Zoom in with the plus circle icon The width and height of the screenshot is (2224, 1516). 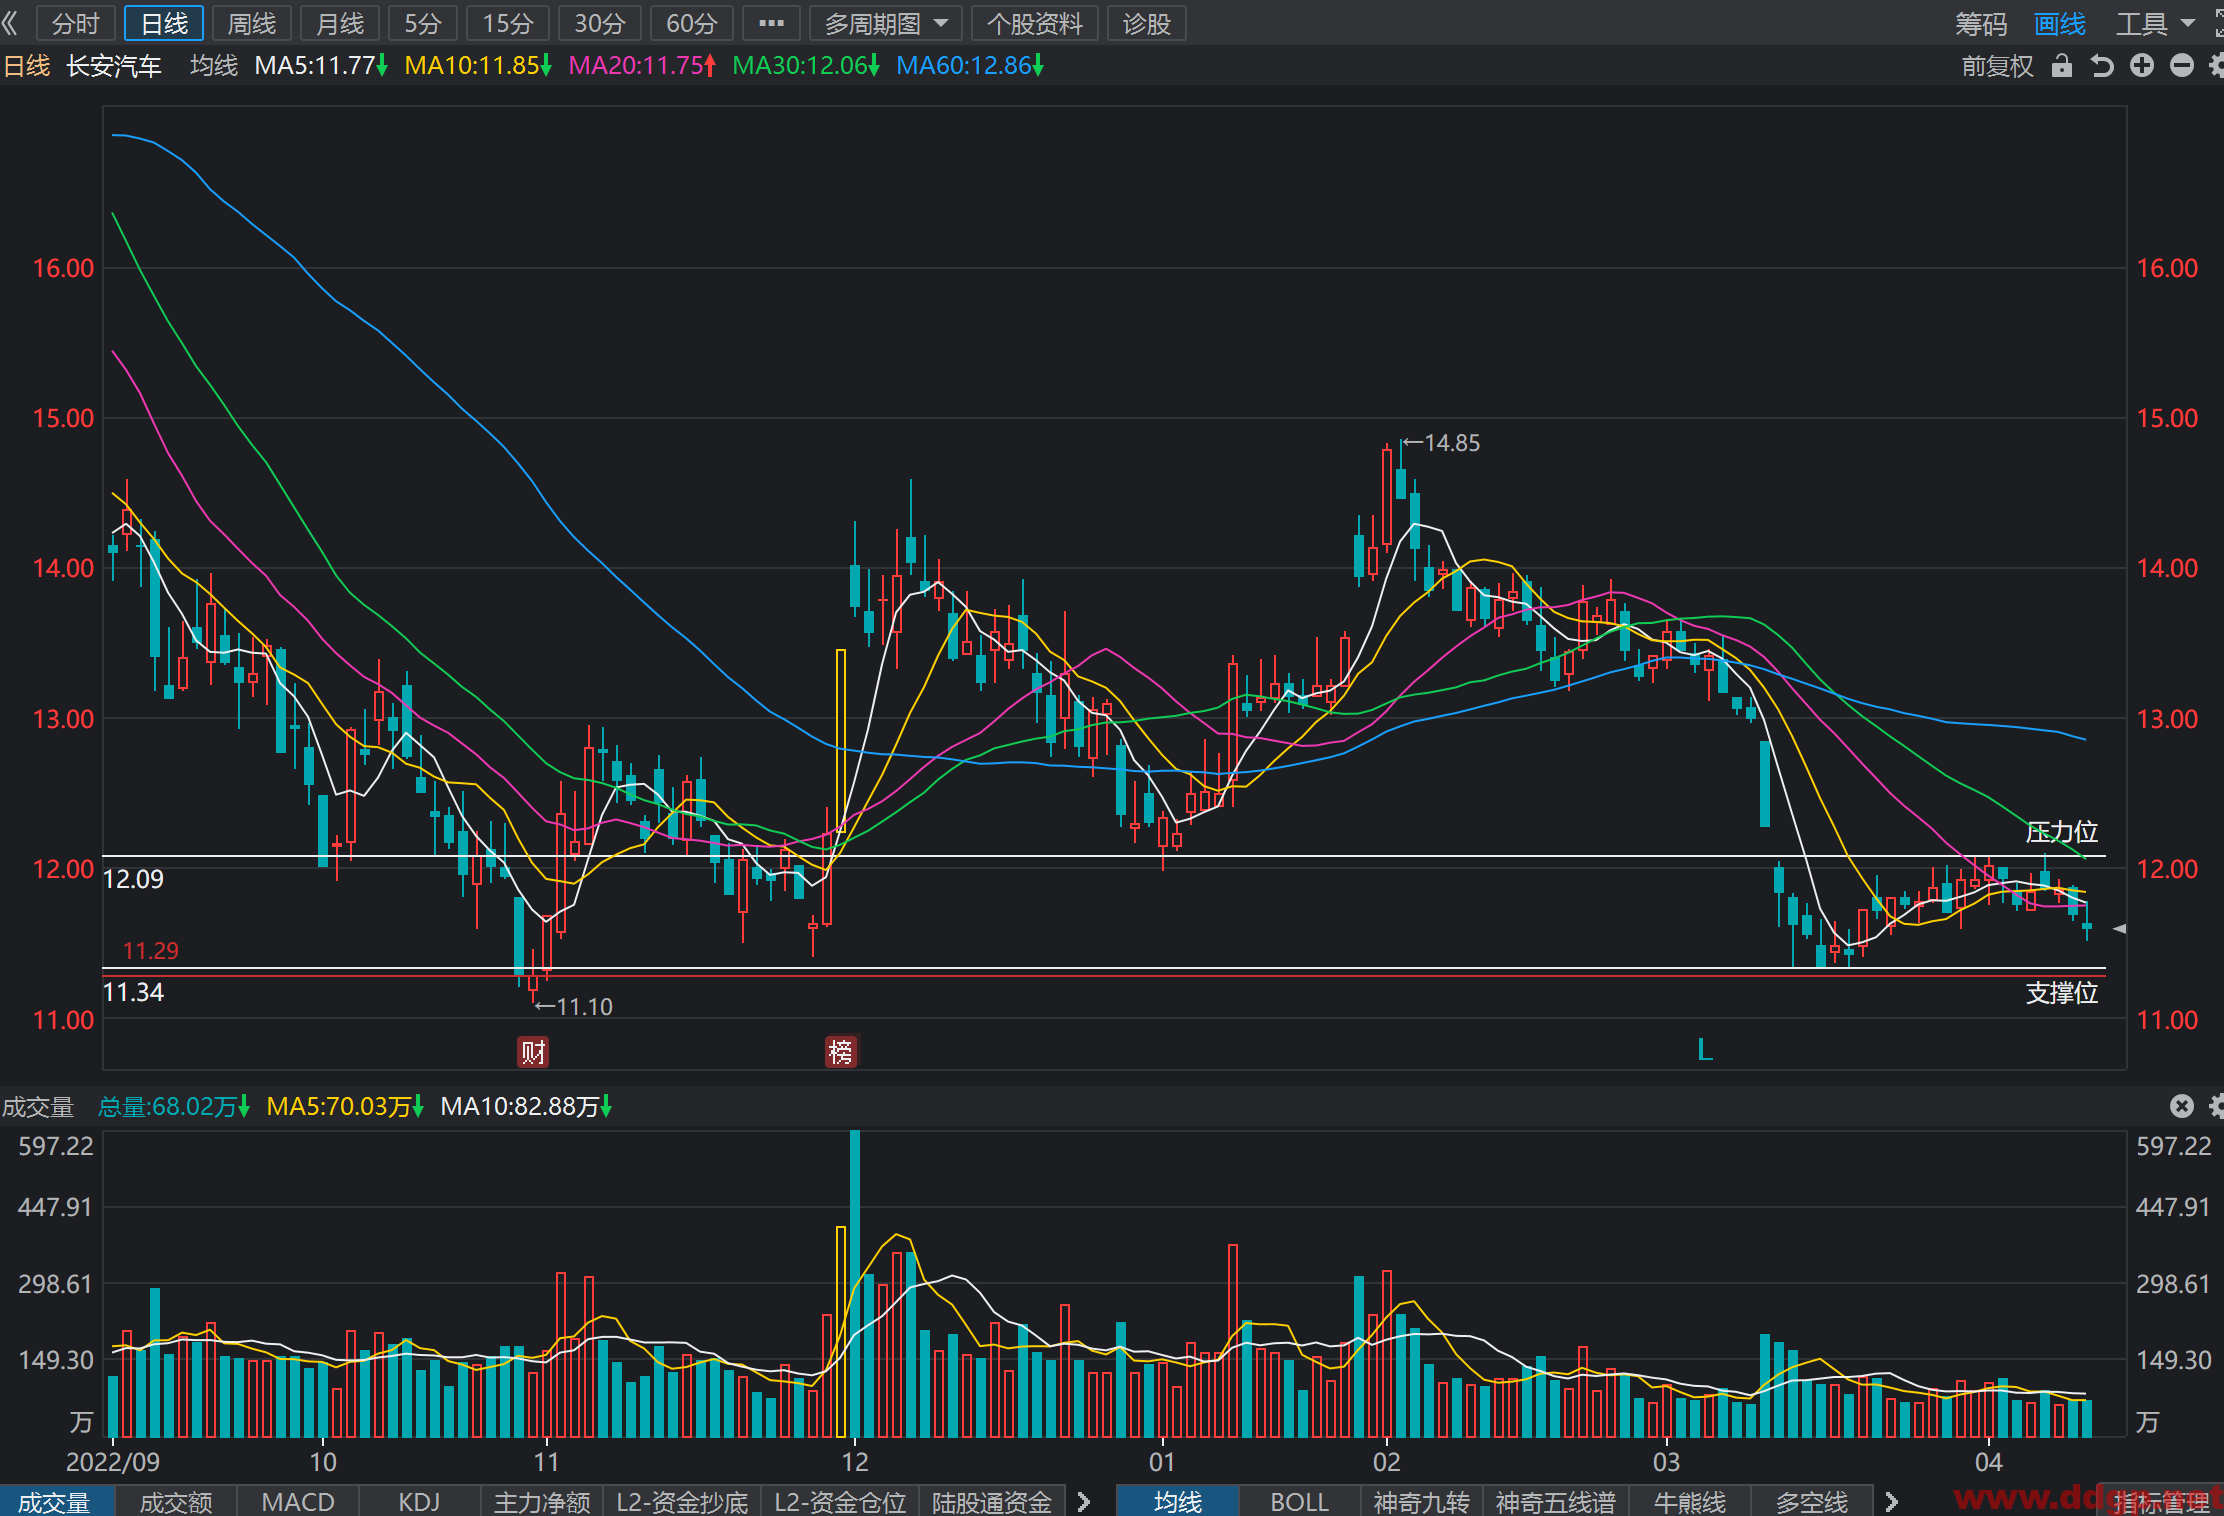pyautogui.click(x=2141, y=66)
